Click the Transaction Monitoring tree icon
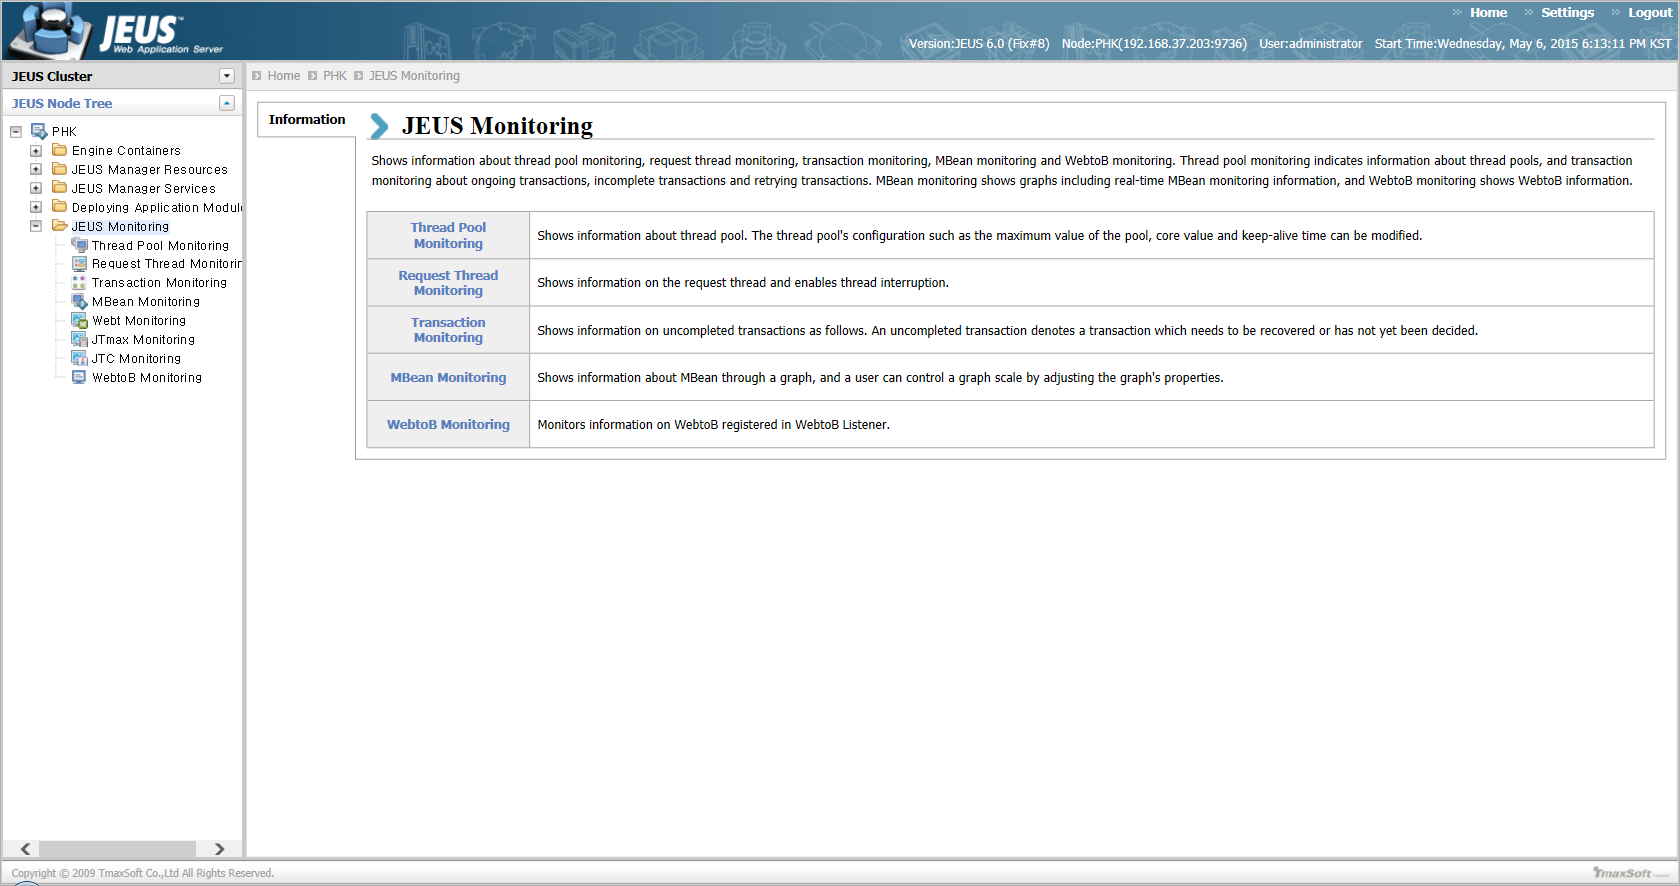Viewport: 1680px width, 886px height. (x=79, y=283)
